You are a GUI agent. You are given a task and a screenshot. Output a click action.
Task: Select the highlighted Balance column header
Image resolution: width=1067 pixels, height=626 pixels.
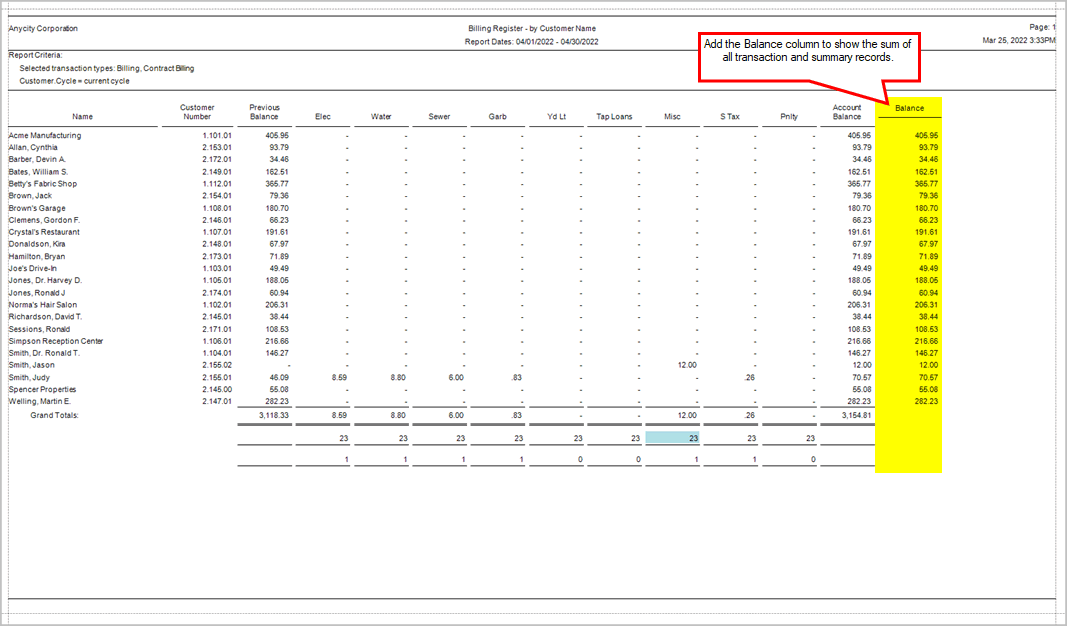click(x=908, y=107)
